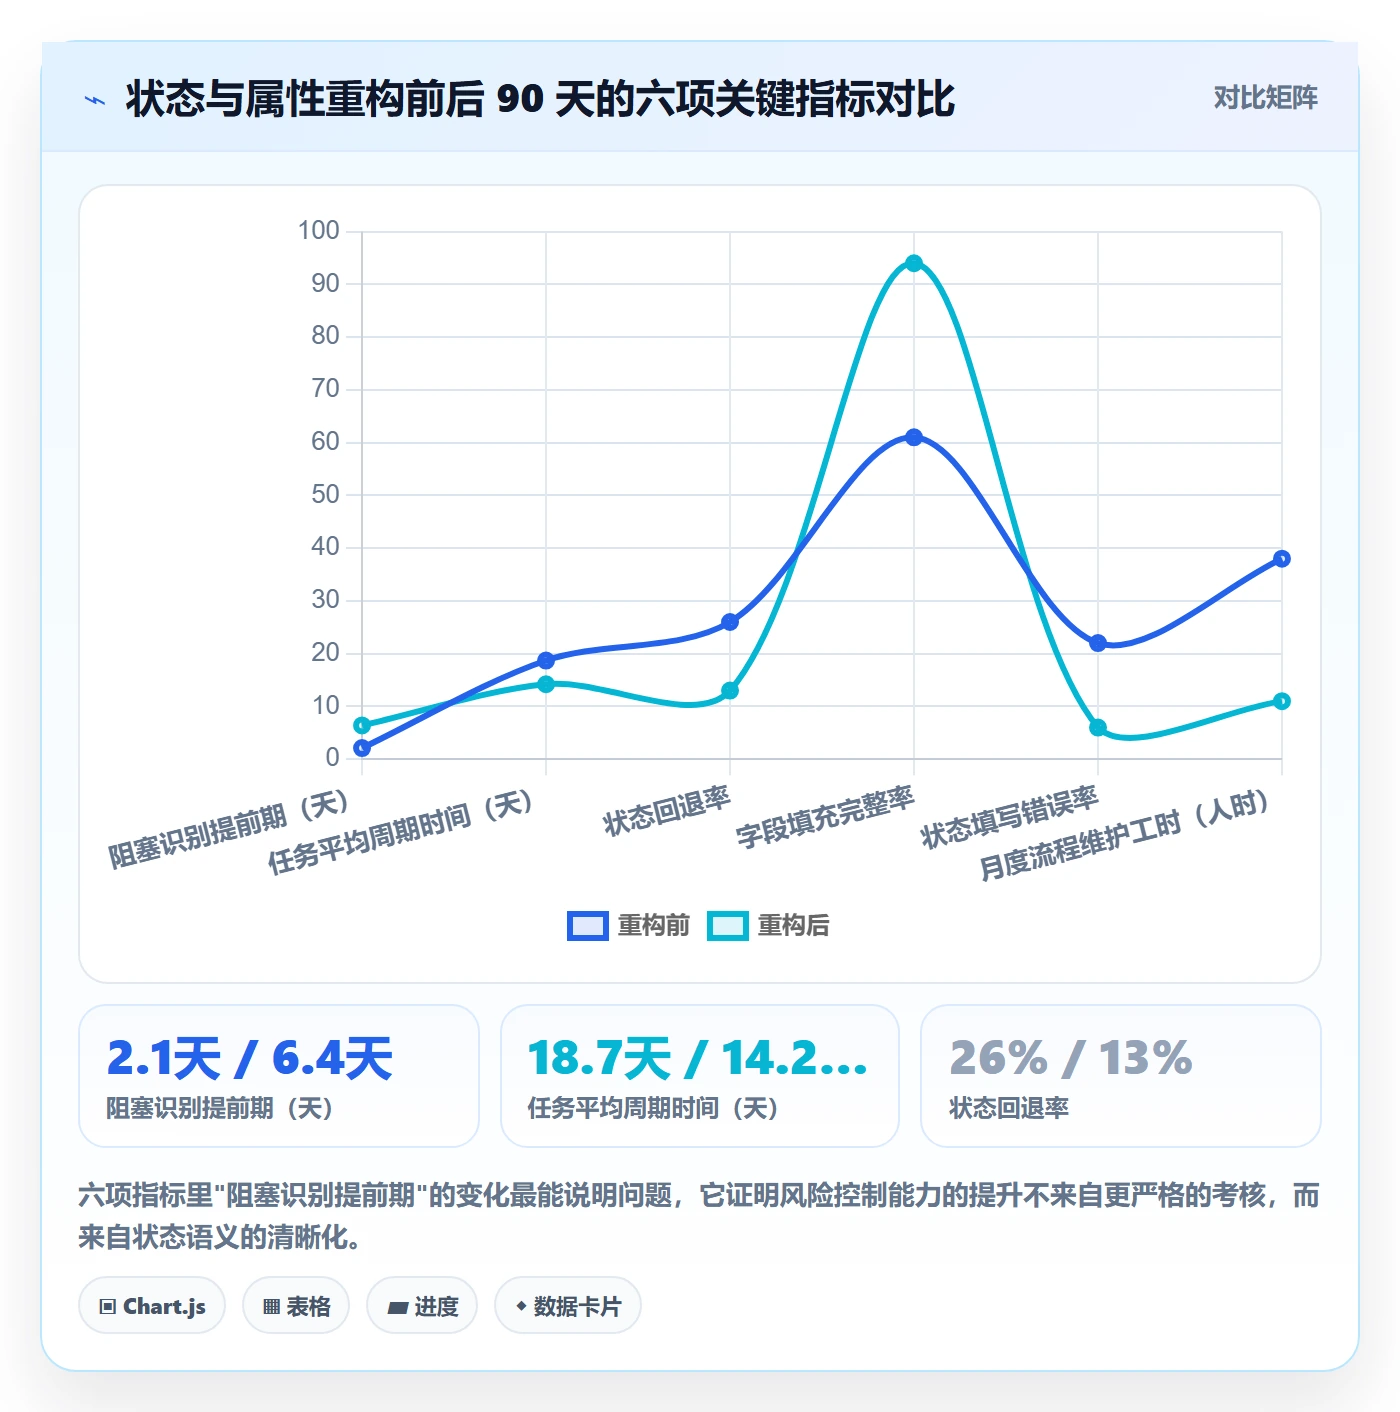Click the 重构前 point at 阻塞识别提前期
The height and width of the screenshot is (1412, 1400).
tap(362, 748)
